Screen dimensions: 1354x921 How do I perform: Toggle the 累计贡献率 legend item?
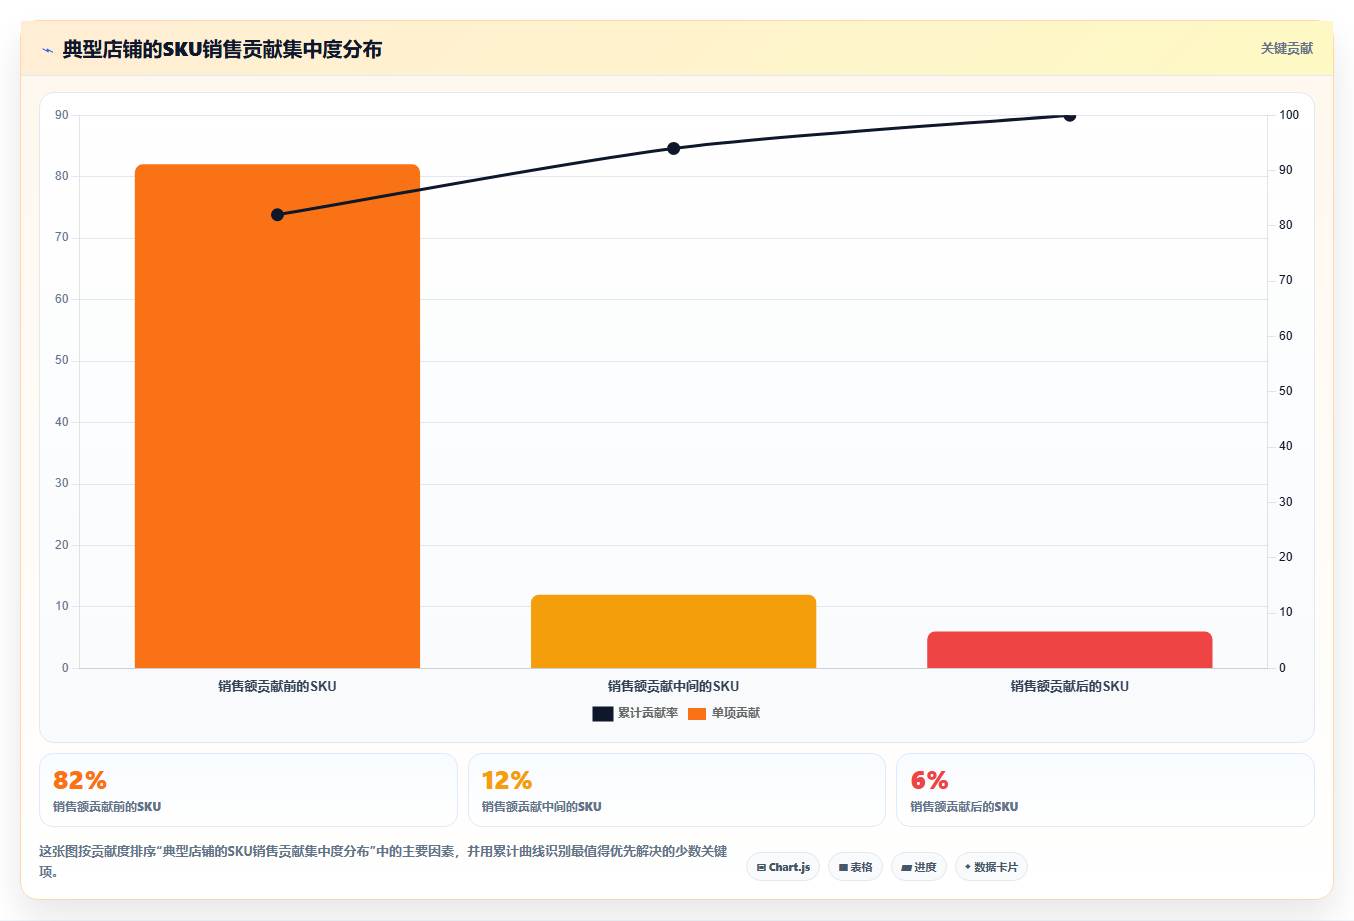click(635, 713)
